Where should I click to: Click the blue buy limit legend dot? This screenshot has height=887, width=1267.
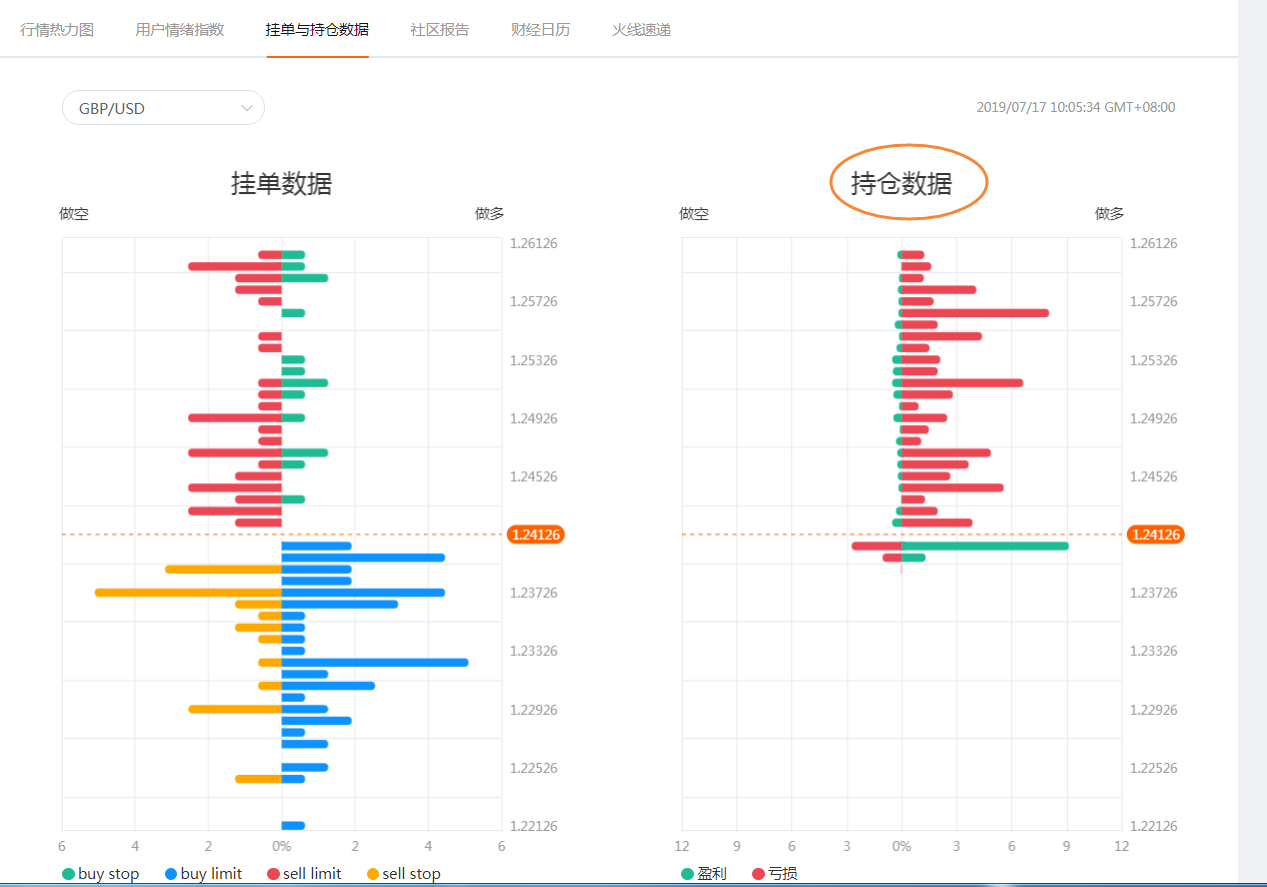pos(172,874)
